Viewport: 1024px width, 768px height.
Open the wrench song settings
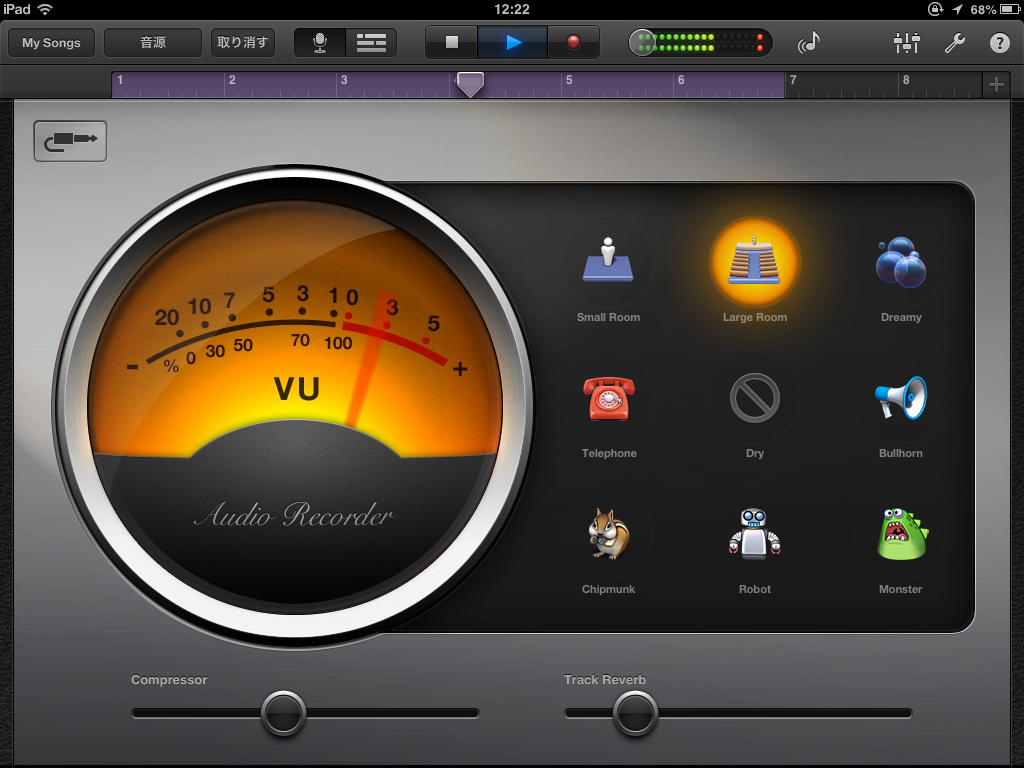(954, 42)
